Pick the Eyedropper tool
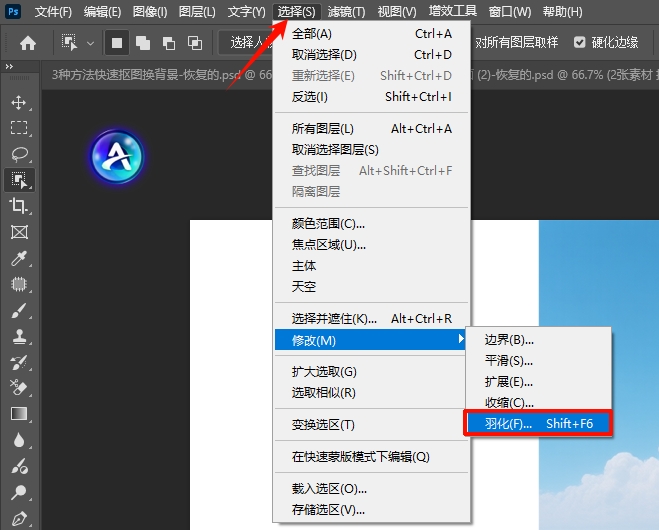The image size is (659, 530). click(18, 258)
